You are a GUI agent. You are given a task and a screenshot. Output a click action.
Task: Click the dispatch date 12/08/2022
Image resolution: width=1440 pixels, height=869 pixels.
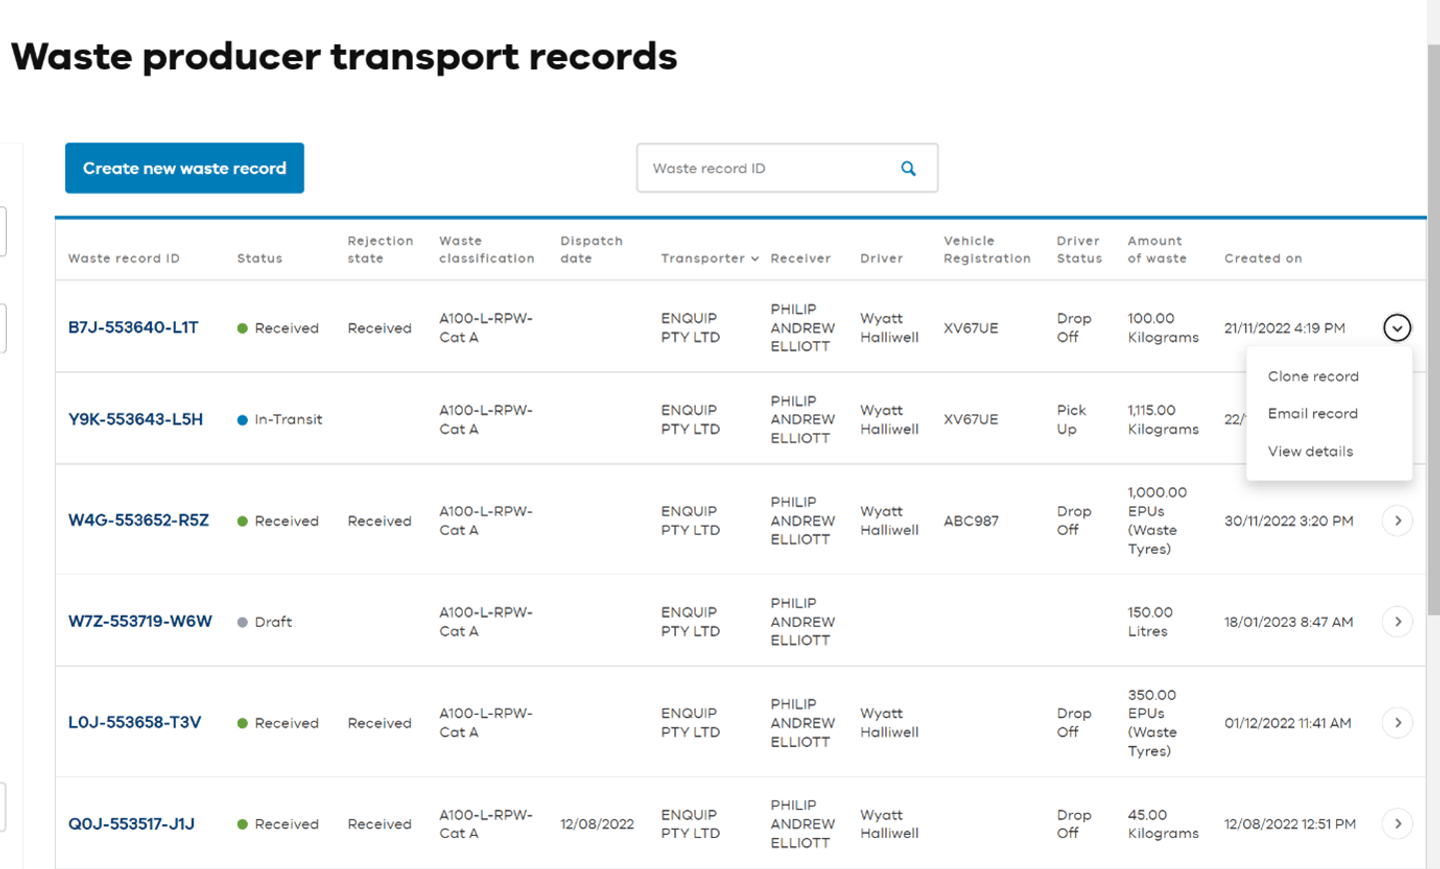tap(597, 824)
